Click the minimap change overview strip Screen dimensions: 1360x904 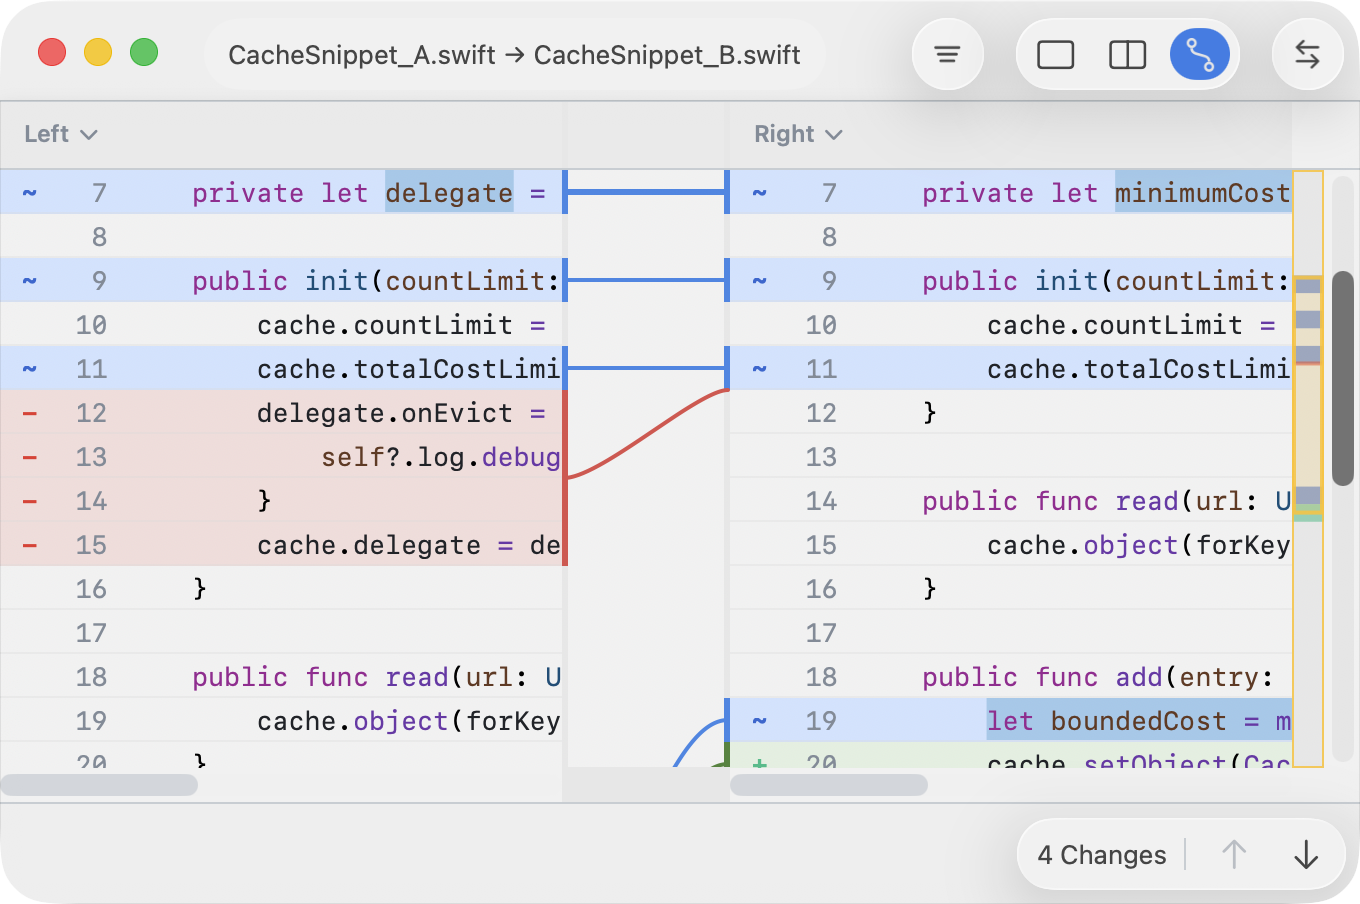point(1308,468)
